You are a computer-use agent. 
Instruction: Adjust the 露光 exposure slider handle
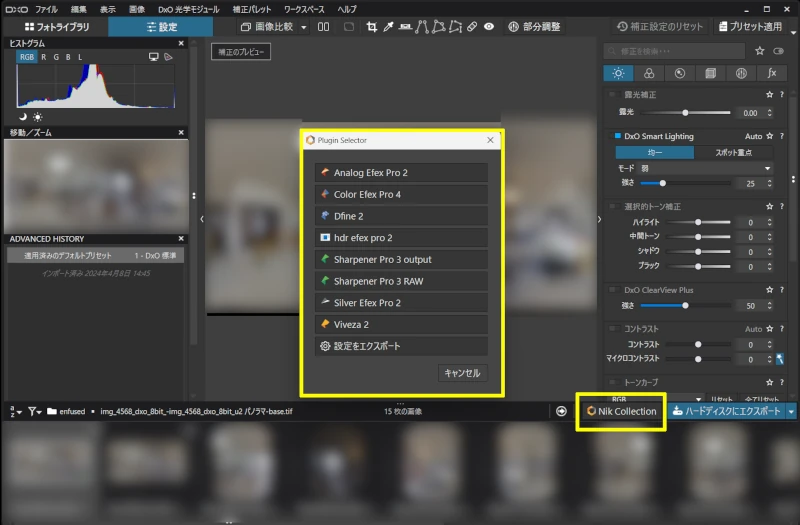(685, 113)
